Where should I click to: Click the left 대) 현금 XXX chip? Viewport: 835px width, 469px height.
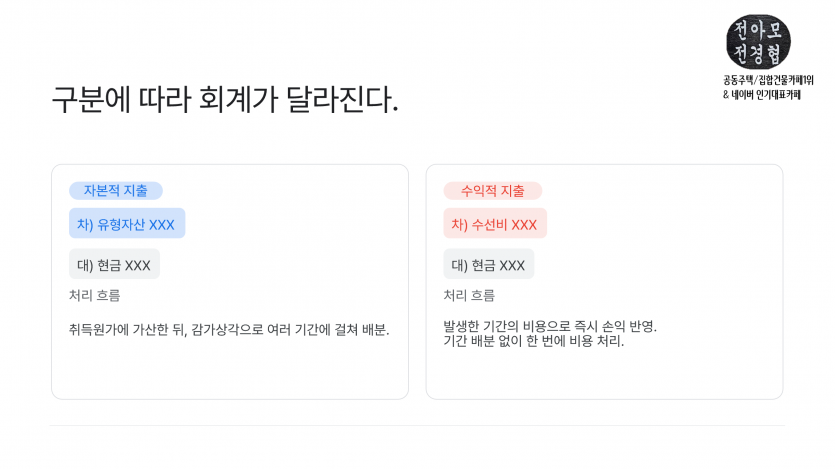point(114,265)
